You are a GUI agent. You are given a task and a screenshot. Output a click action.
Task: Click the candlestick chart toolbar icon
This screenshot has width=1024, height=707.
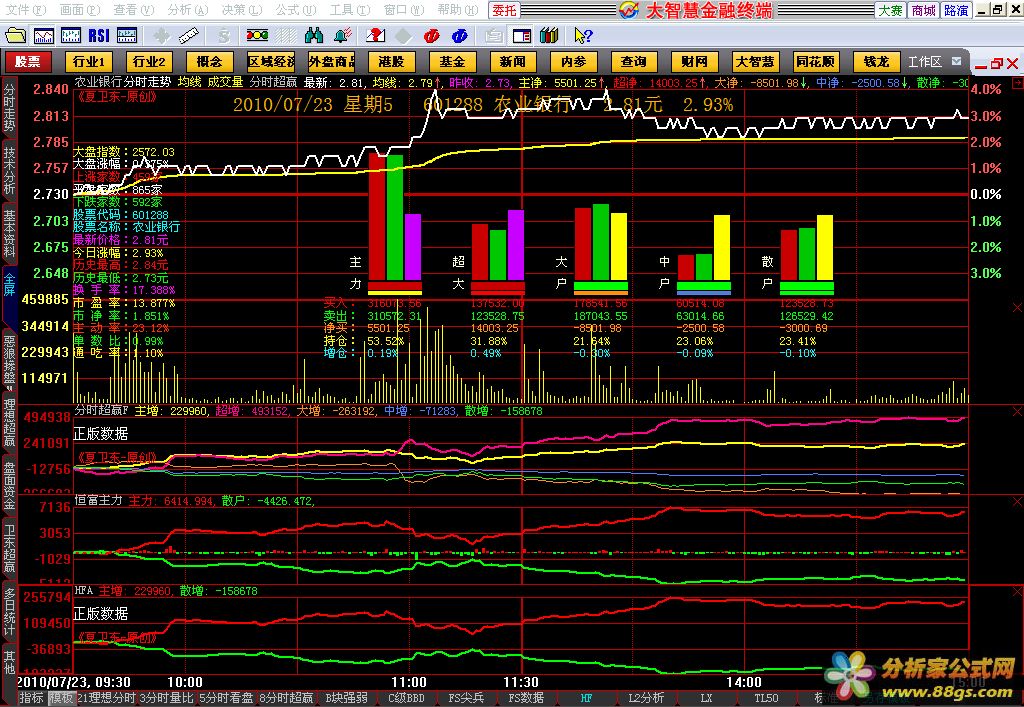coord(71,35)
